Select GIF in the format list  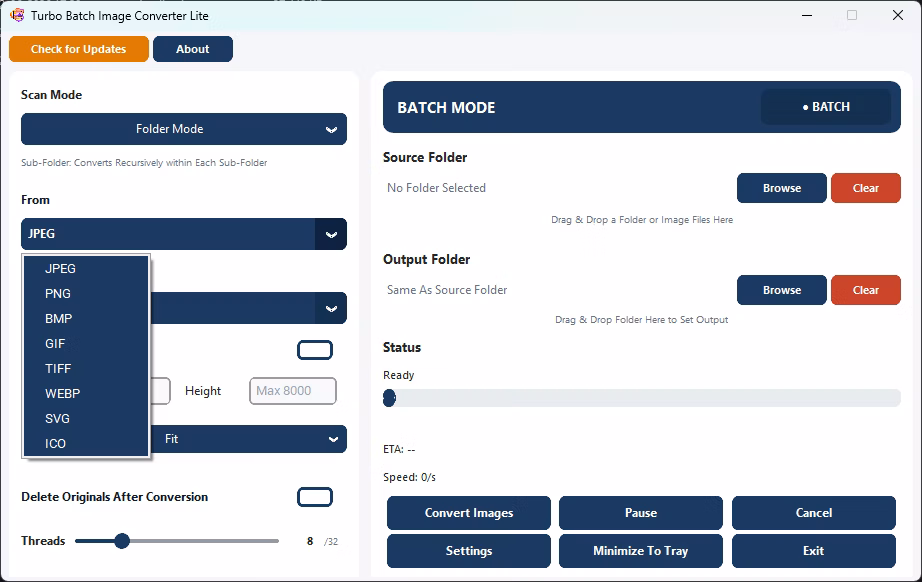click(86, 344)
